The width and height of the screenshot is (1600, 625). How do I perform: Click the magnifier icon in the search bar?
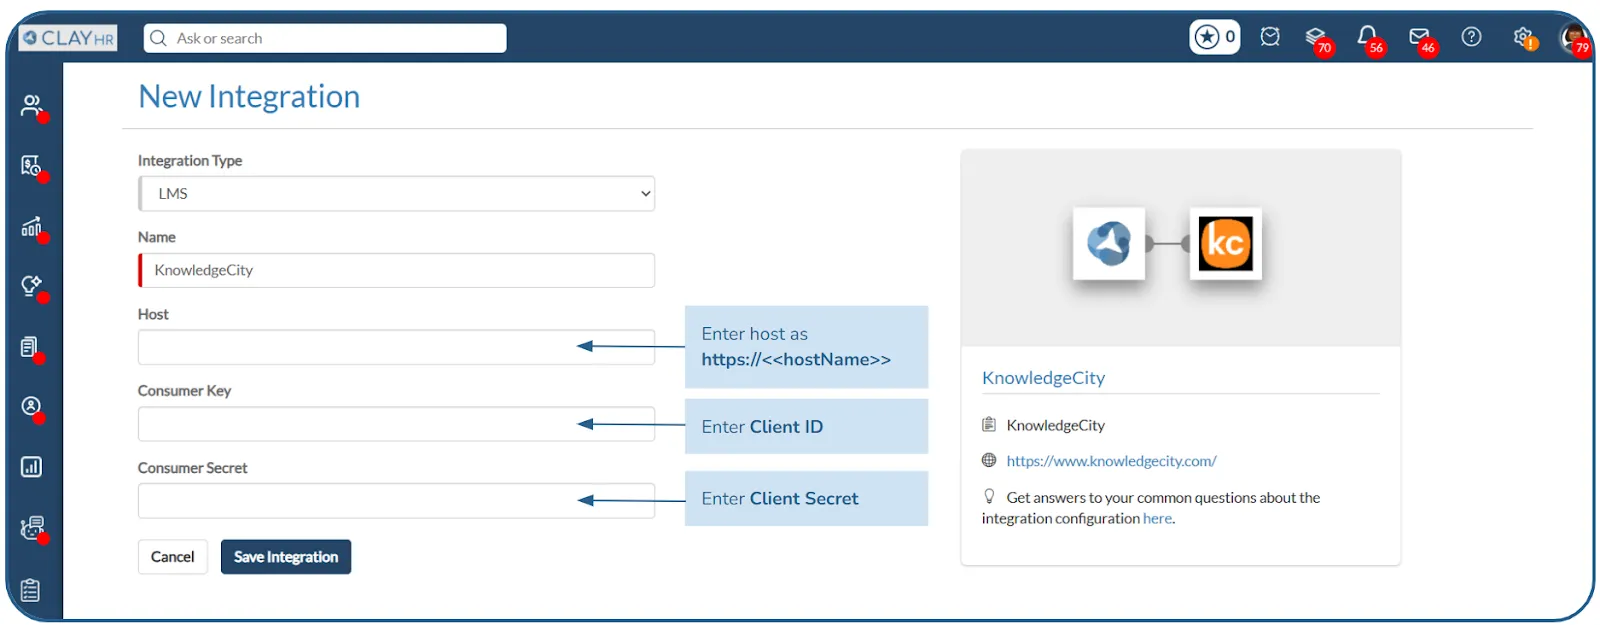tap(158, 38)
